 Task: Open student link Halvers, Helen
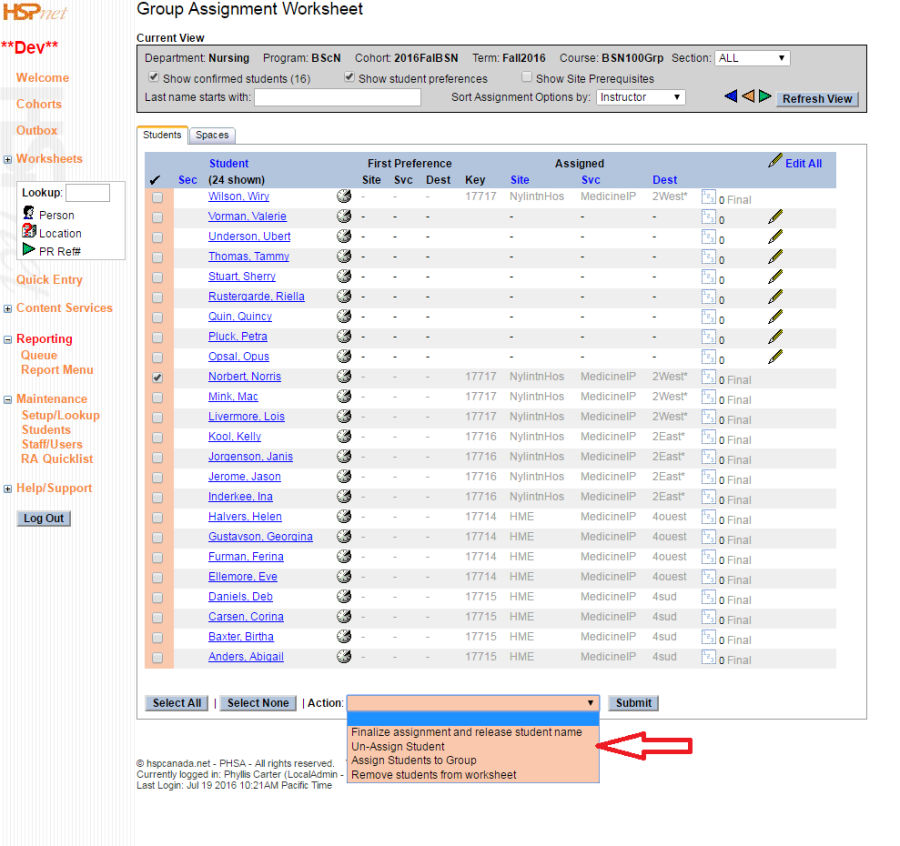point(245,517)
